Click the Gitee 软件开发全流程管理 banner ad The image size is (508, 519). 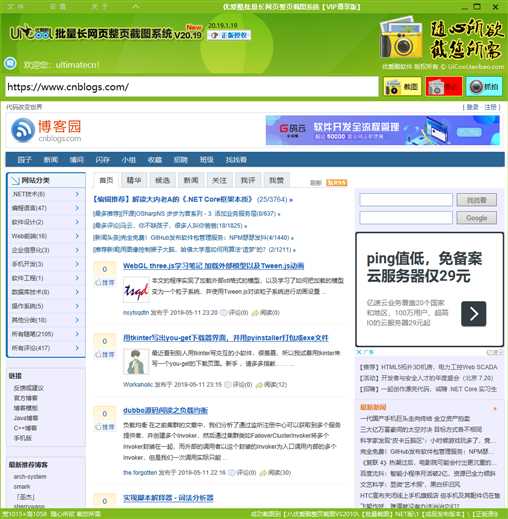pyautogui.click(x=383, y=130)
